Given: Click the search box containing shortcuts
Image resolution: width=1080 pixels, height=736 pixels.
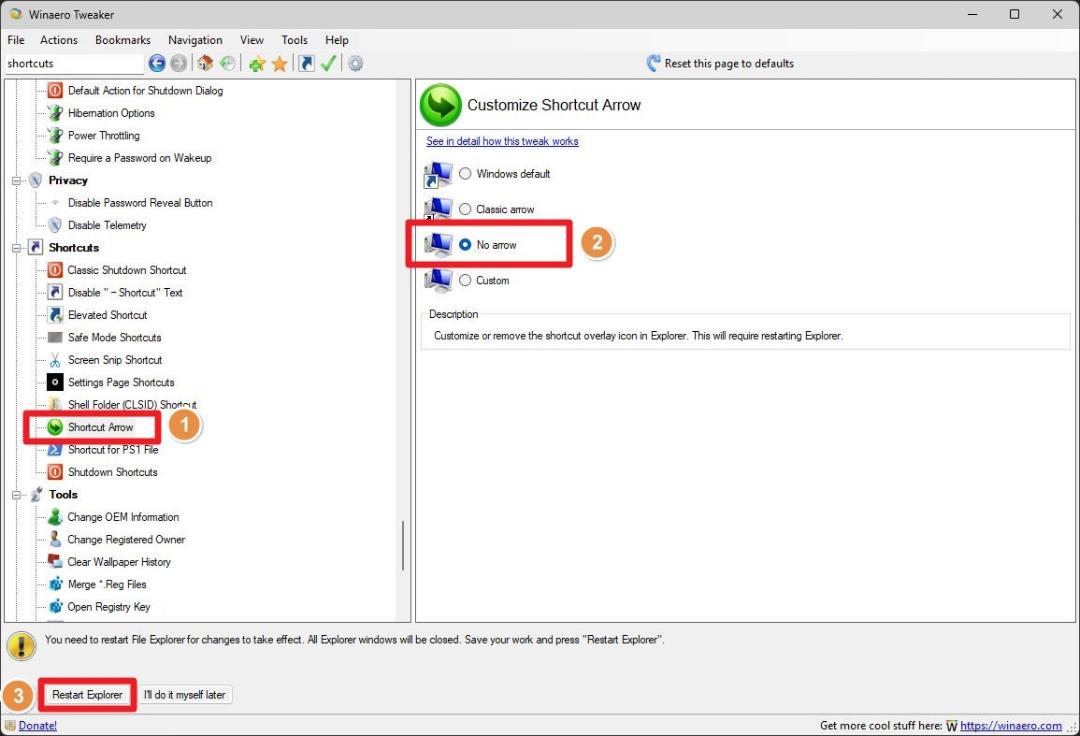Looking at the screenshot, I should pos(74,63).
